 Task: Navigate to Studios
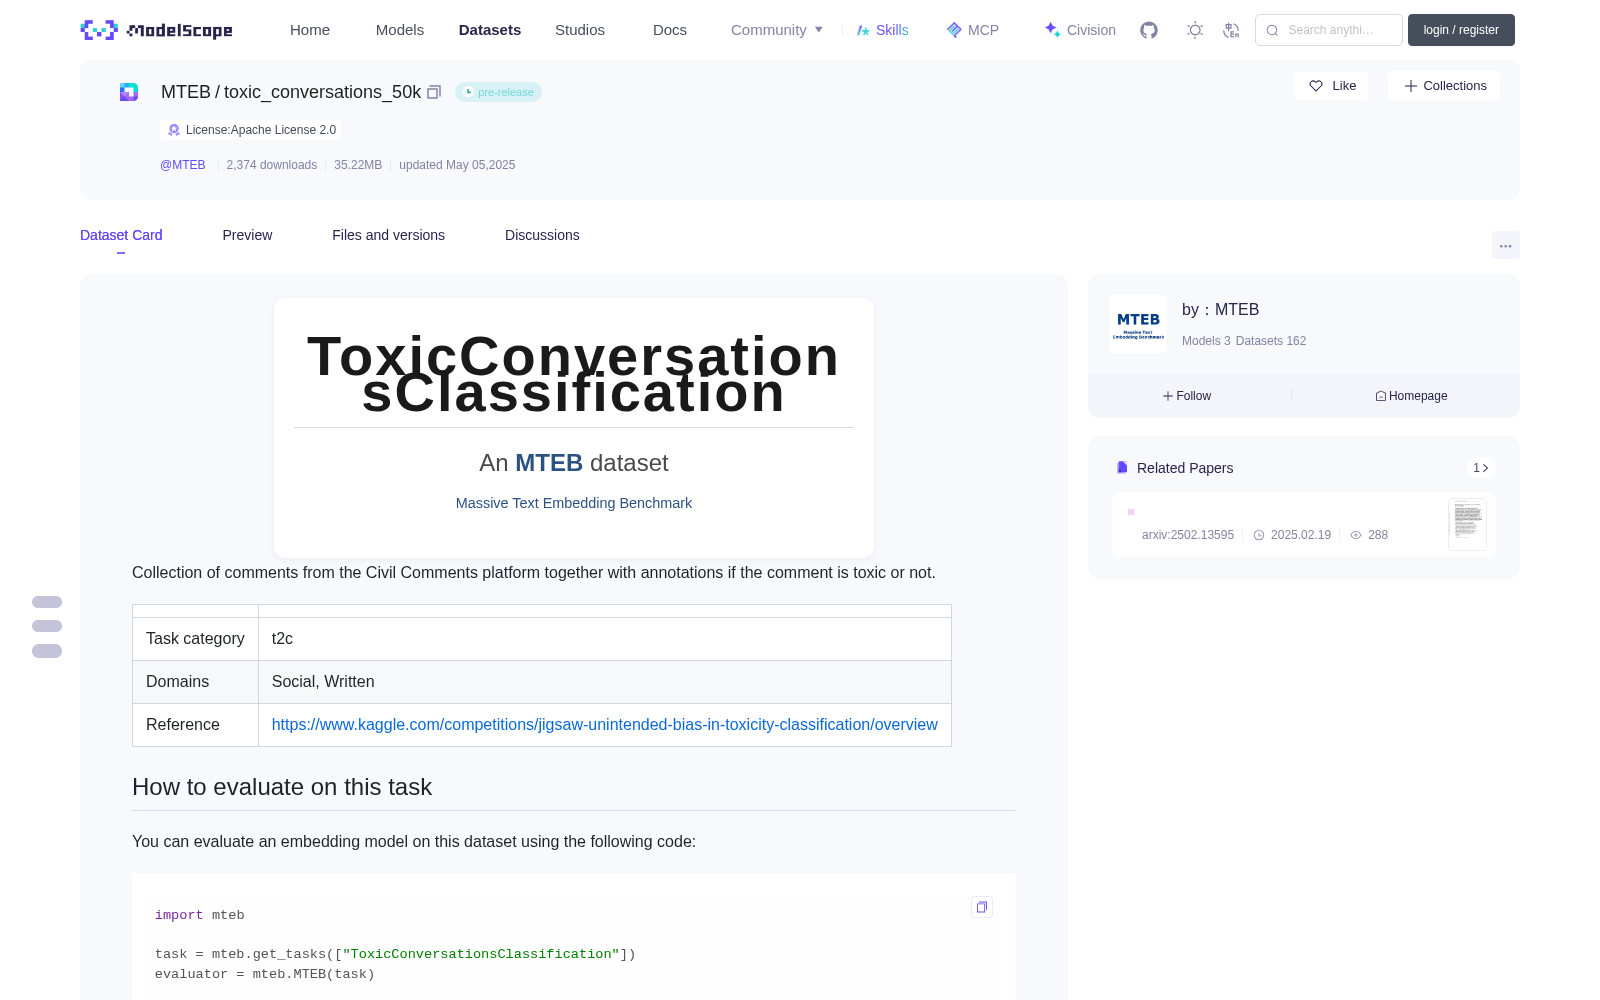[580, 30]
